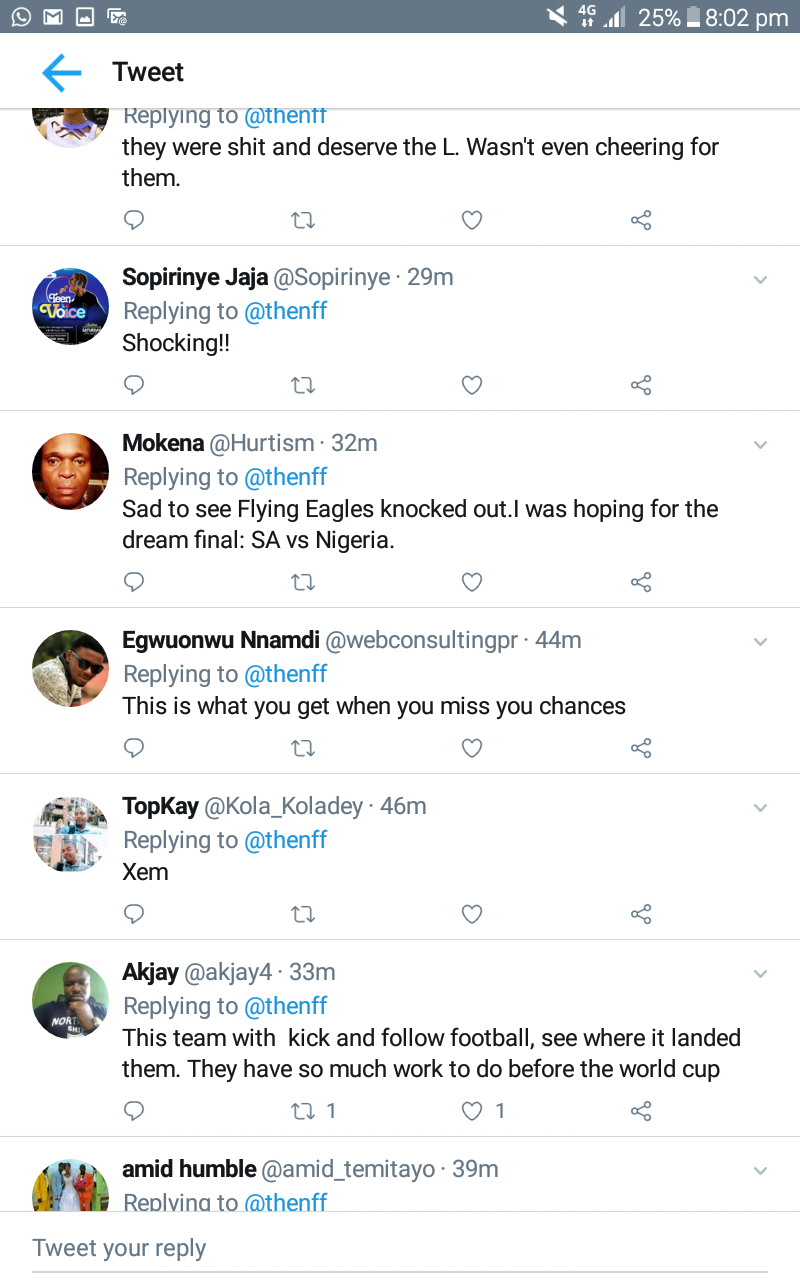The width and height of the screenshot is (800, 1280).
Task: Like Egwuonwu Nnamdi's tweet about missed chances
Action: pyautogui.click(x=472, y=748)
